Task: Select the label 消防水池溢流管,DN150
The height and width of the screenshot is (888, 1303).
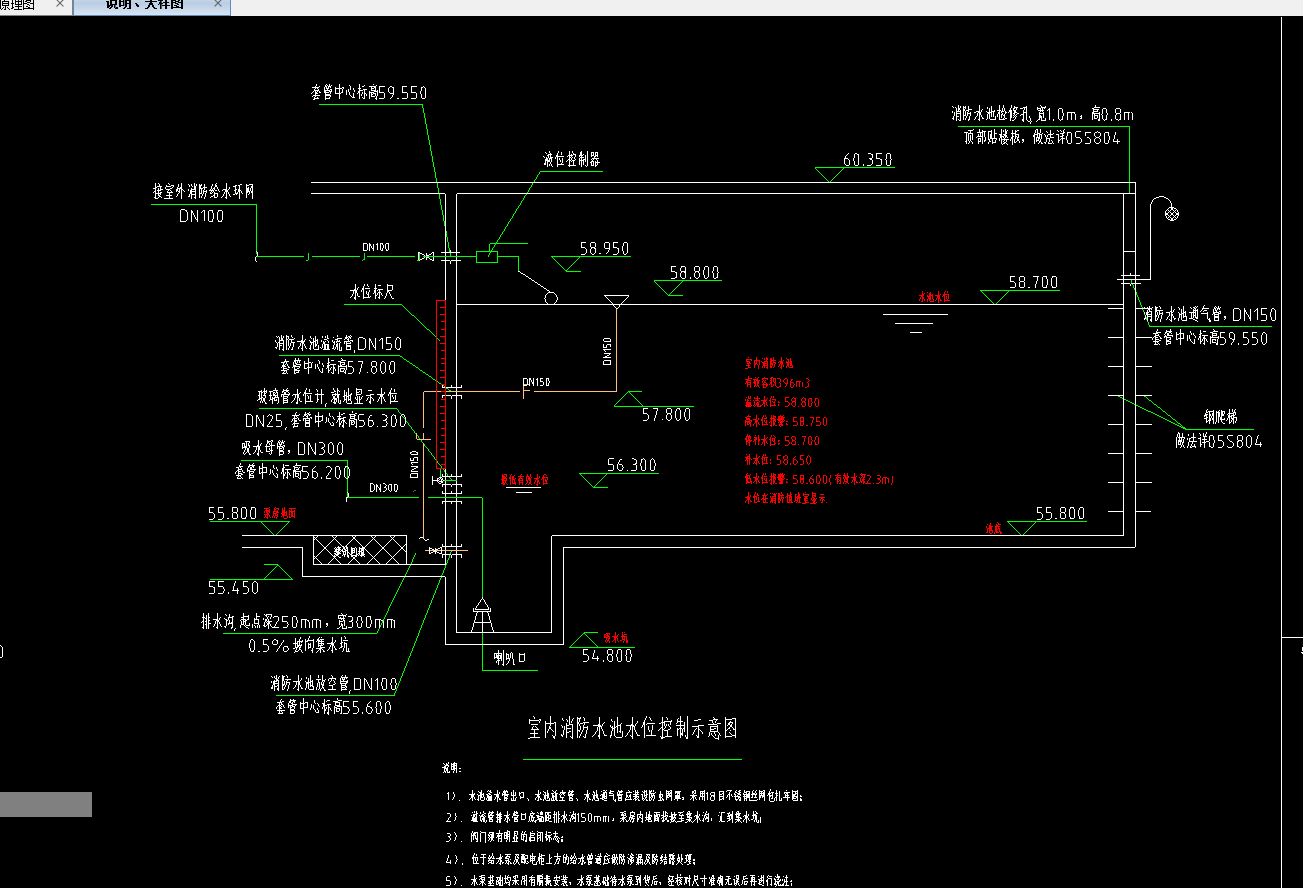Action: pyautogui.click(x=338, y=344)
